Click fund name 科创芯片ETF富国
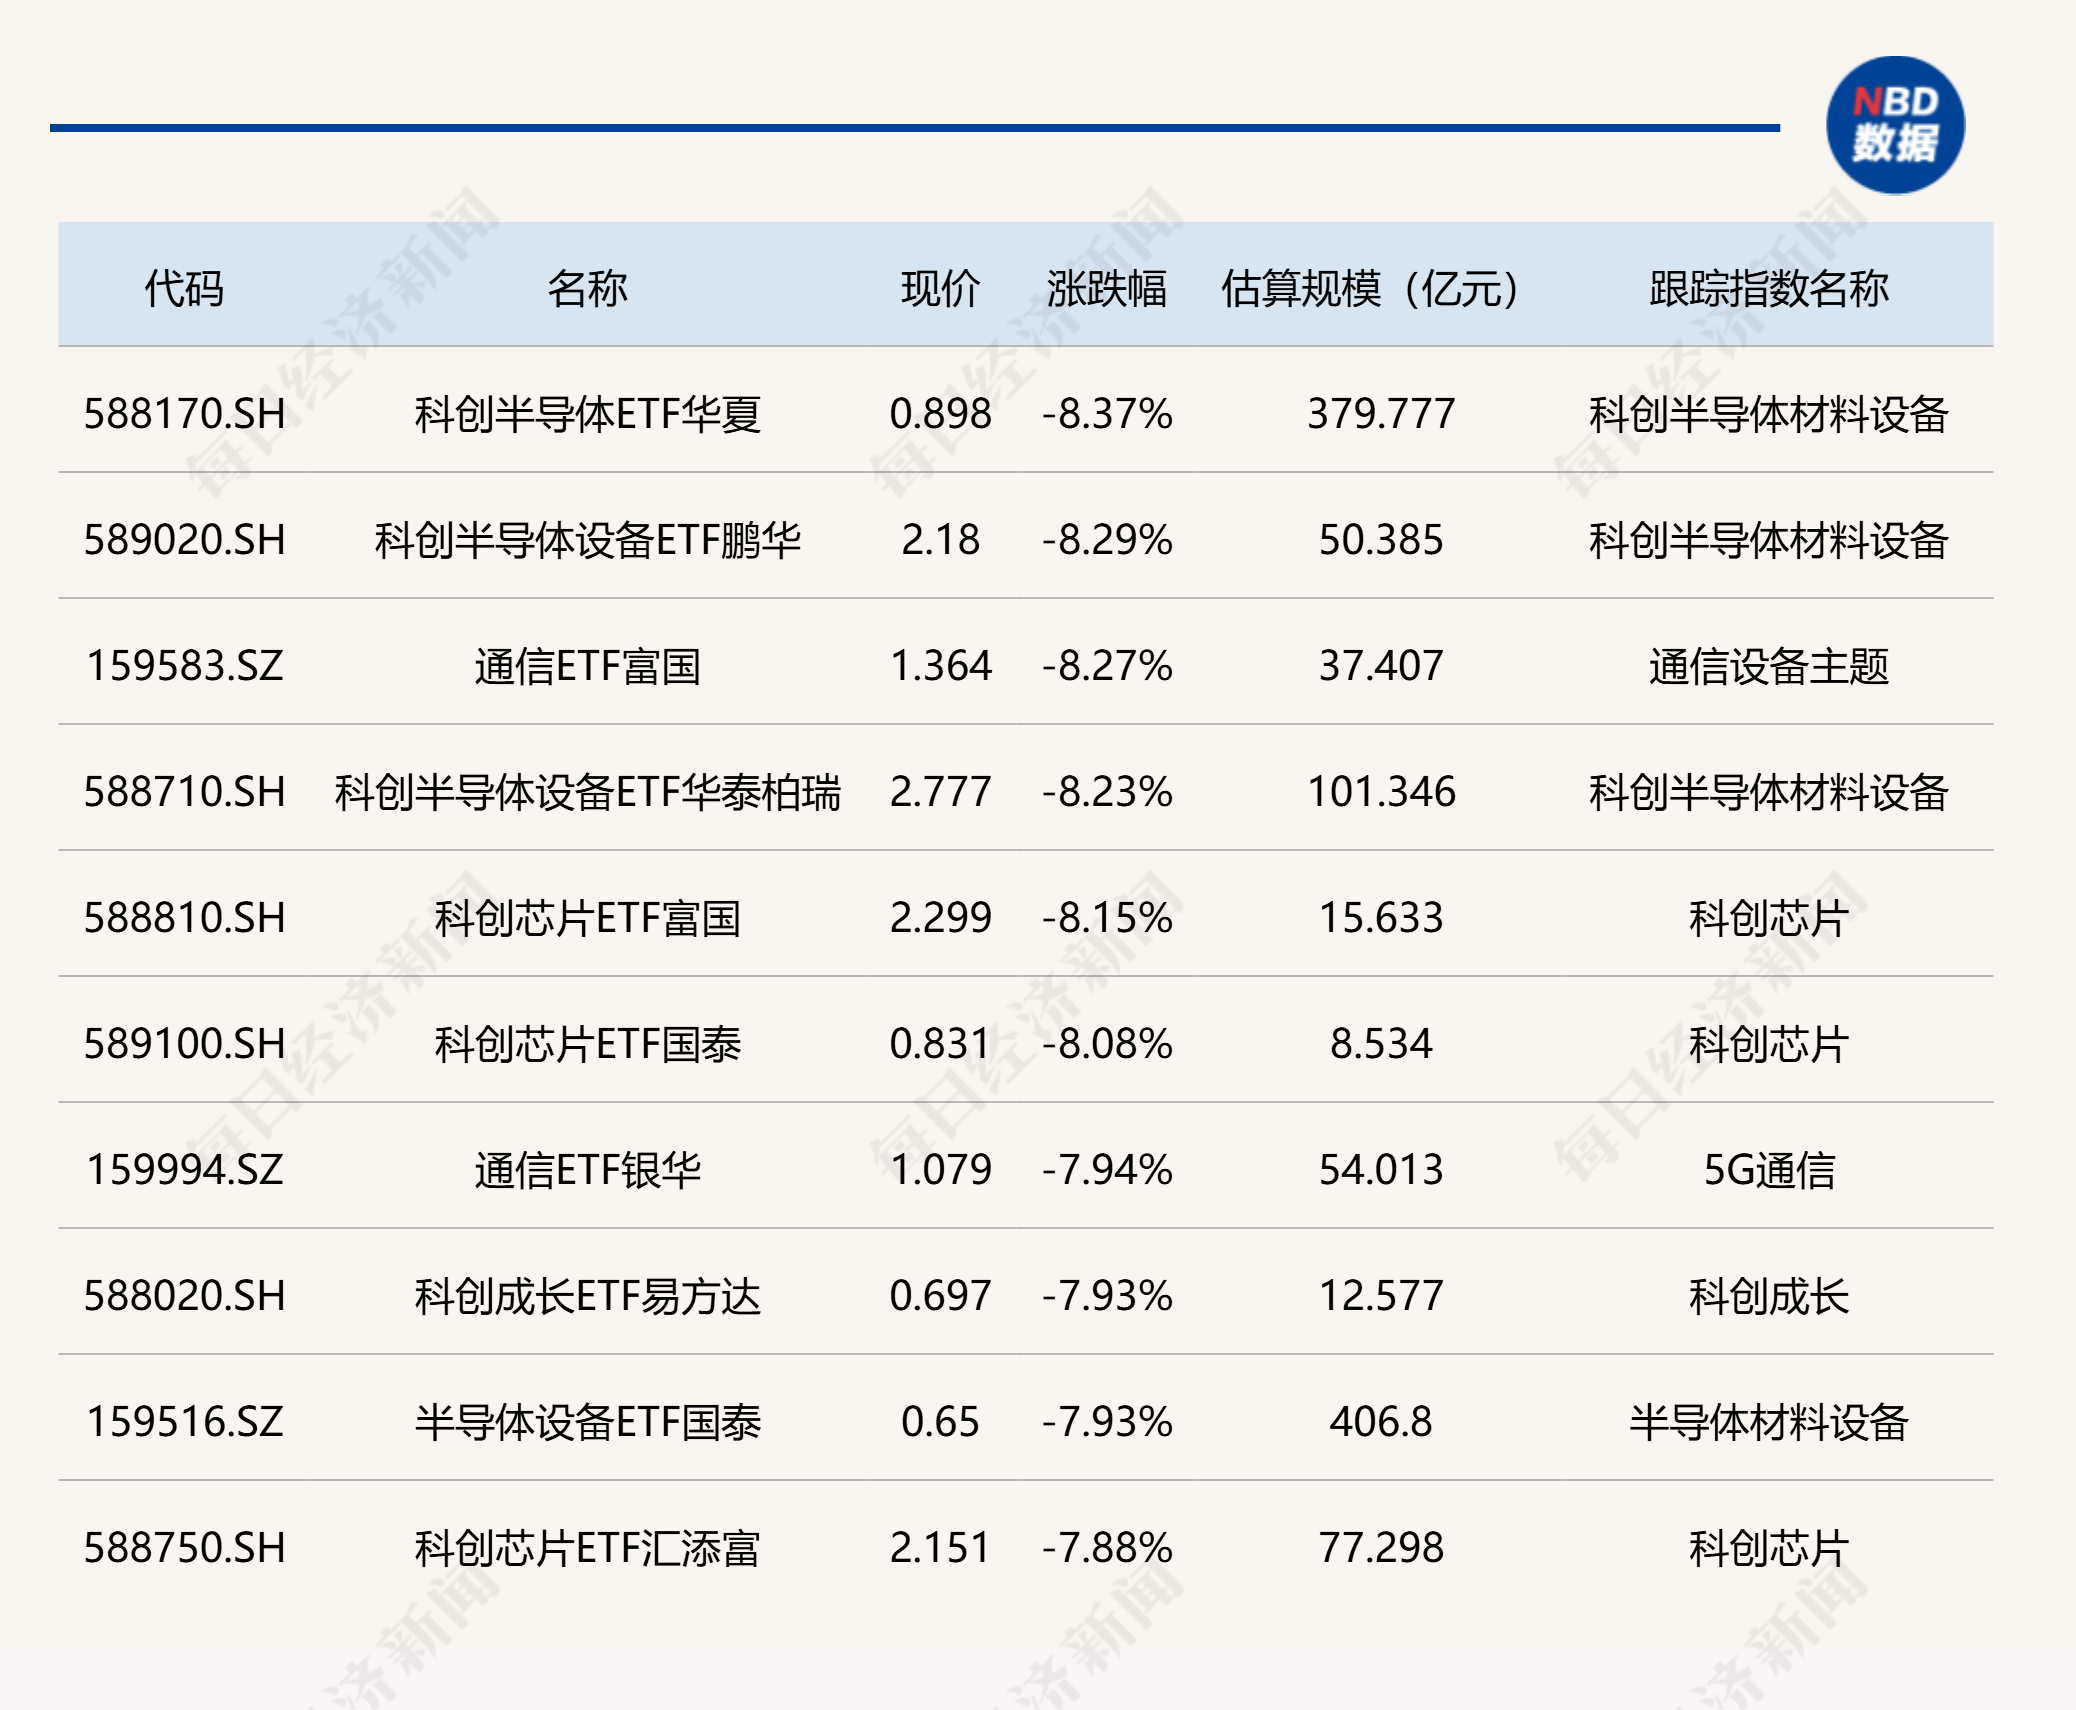 point(587,918)
